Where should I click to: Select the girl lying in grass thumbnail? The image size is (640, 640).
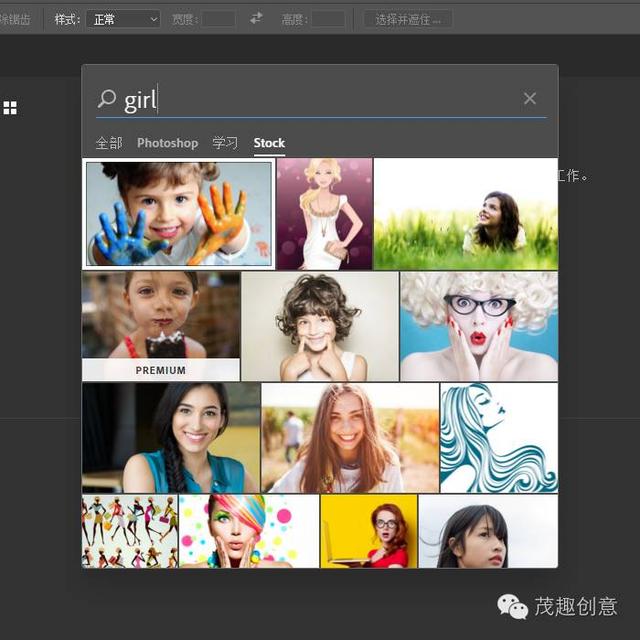466,214
